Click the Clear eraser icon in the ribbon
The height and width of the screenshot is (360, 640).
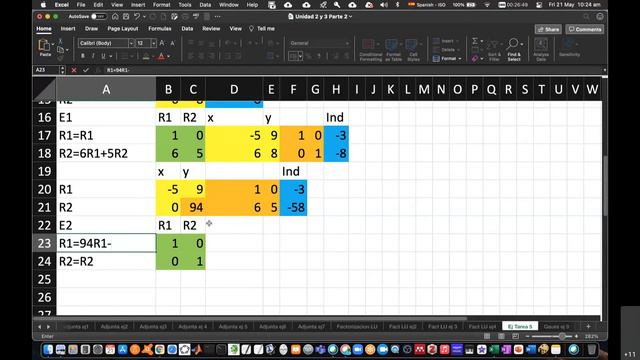coord(475,59)
